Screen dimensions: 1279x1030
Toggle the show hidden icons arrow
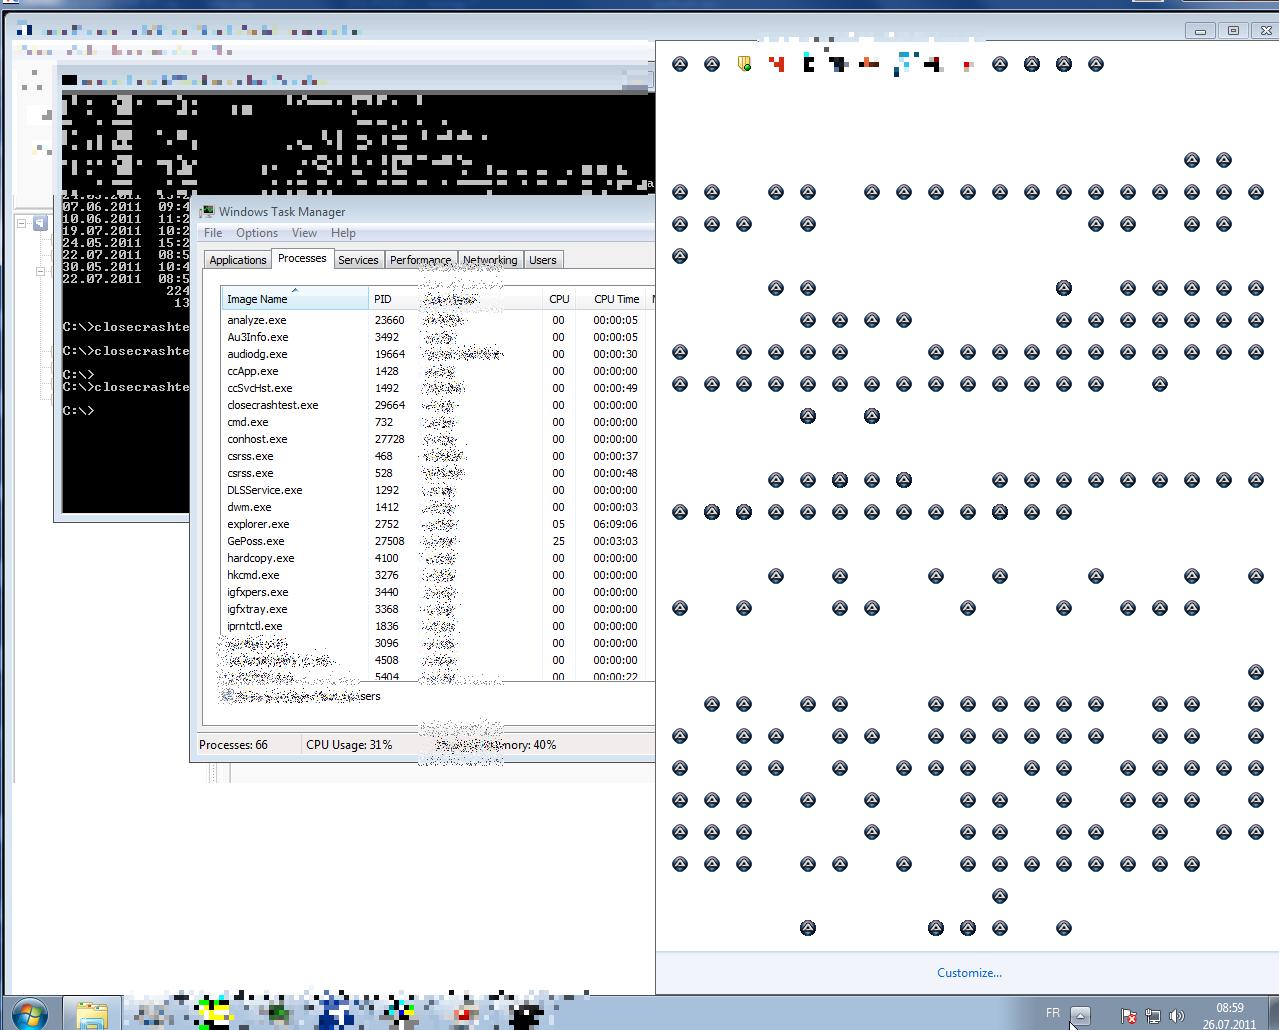1080,1016
